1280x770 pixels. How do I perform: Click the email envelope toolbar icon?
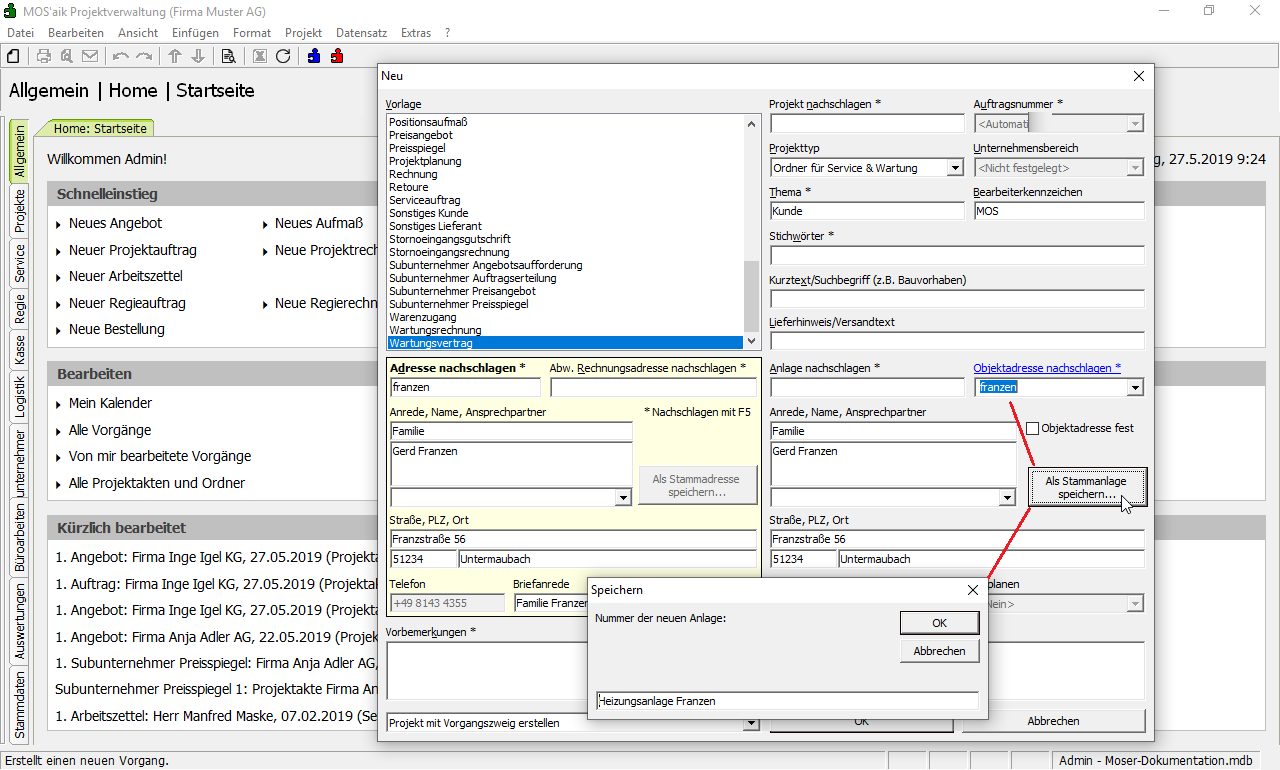click(x=90, y=56)
